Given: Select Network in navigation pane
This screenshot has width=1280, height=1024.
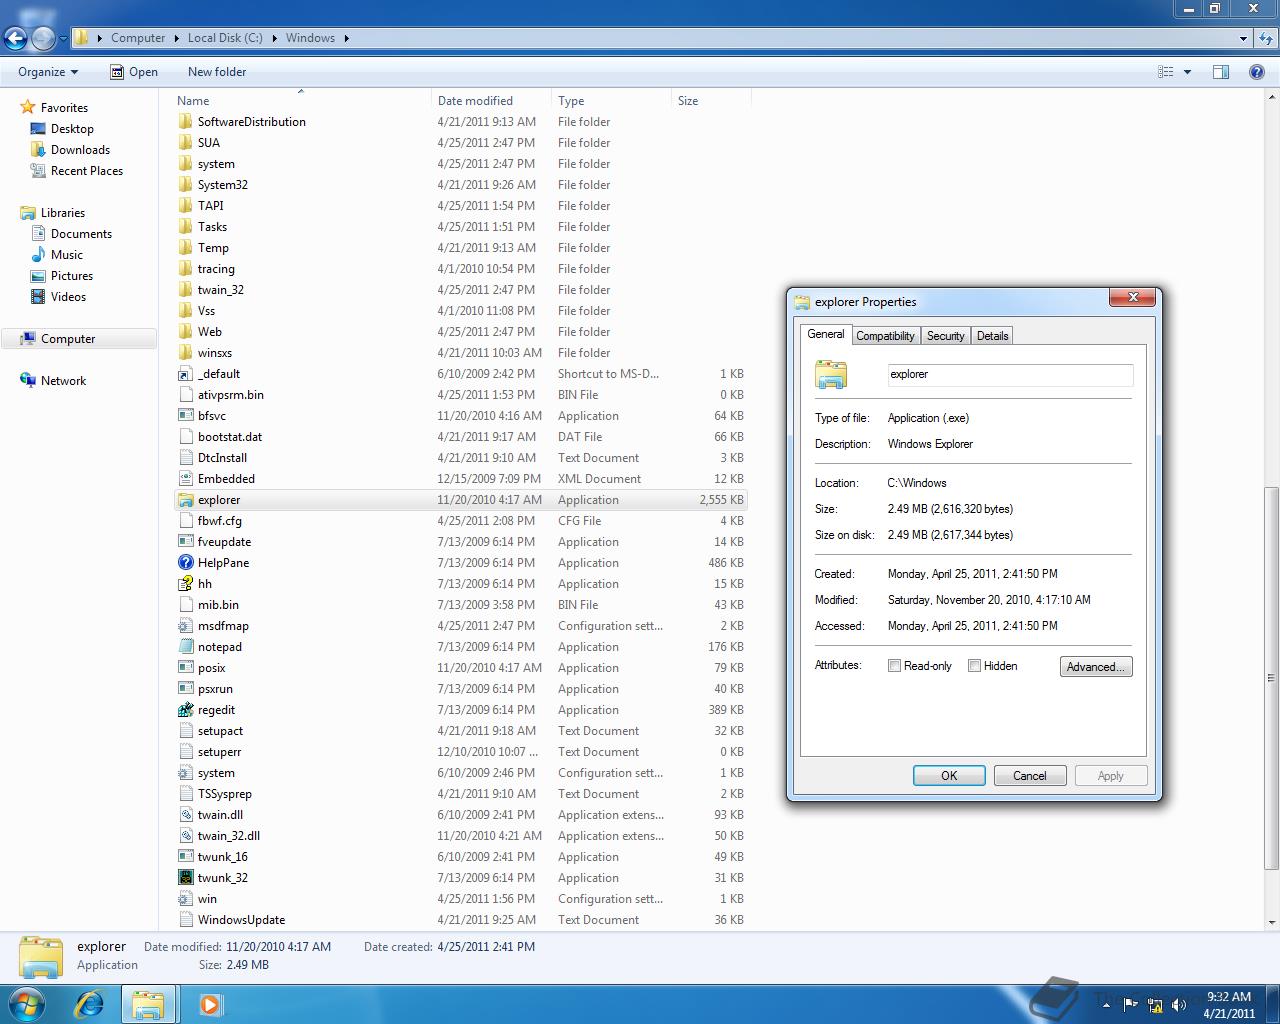Looking at the screenshot, I should 63,381.
